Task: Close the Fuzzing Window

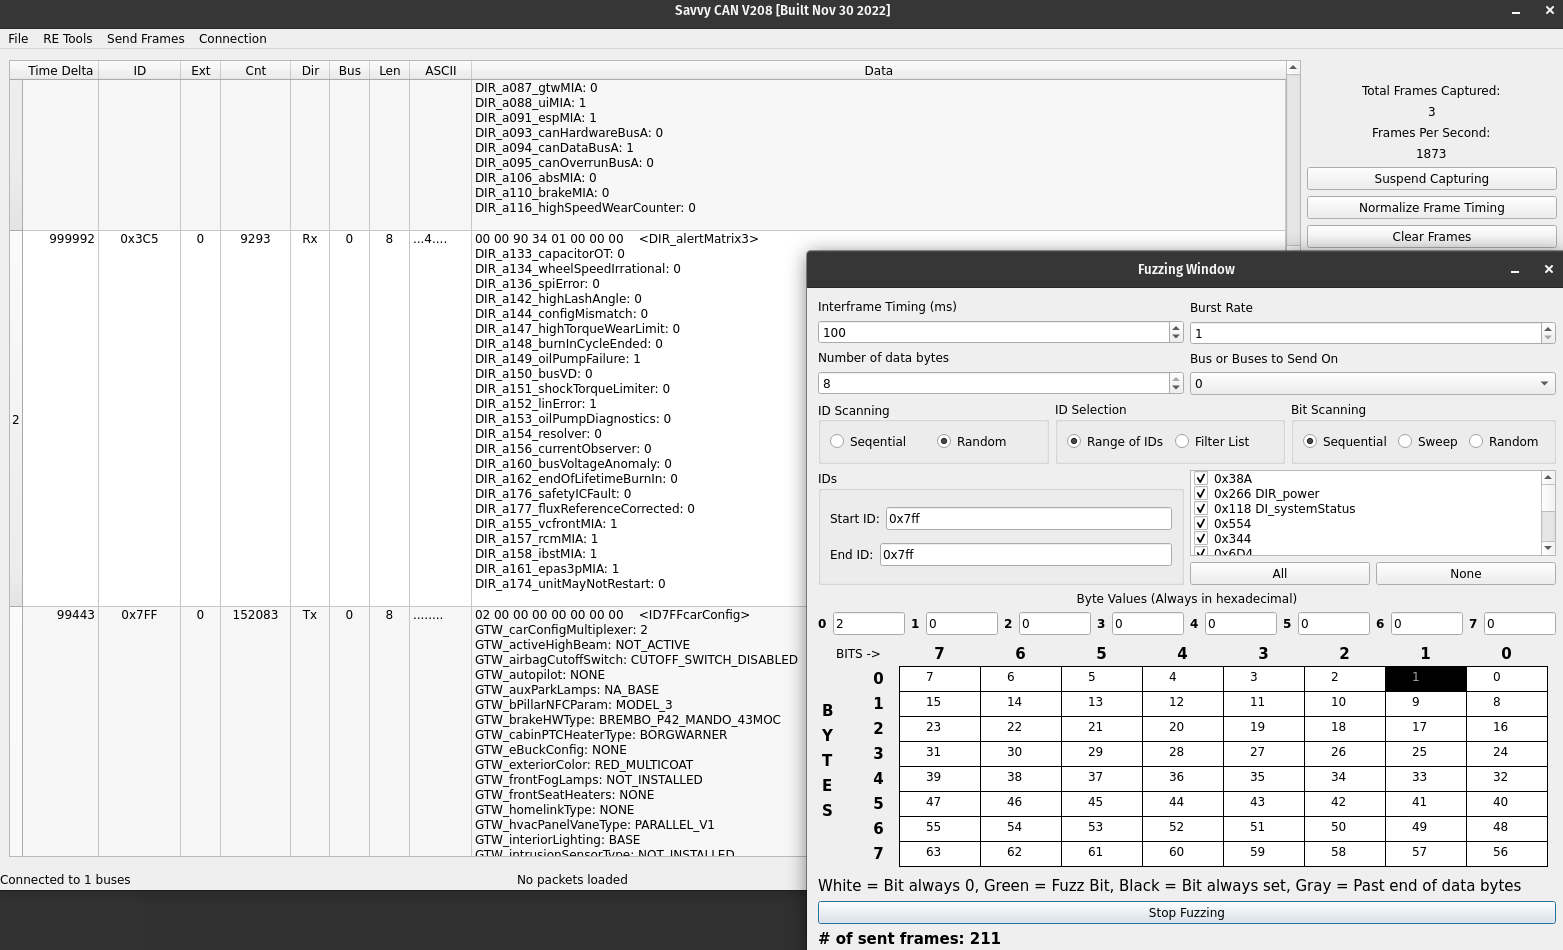Action: pos(1548,269)
